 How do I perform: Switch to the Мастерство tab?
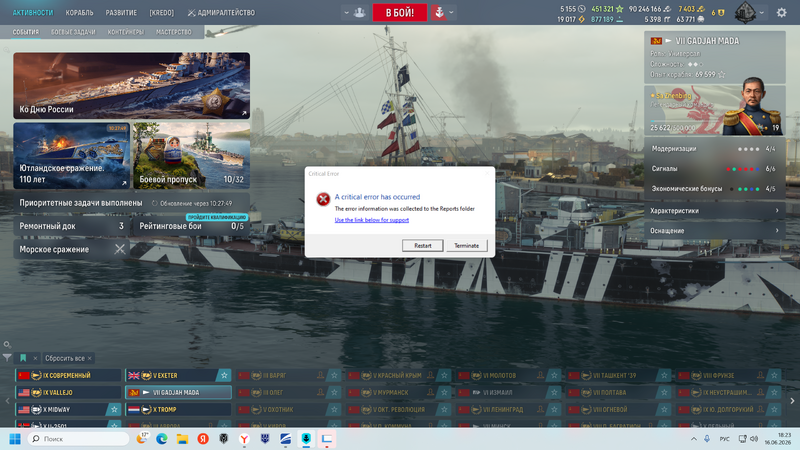coord(173,32)
